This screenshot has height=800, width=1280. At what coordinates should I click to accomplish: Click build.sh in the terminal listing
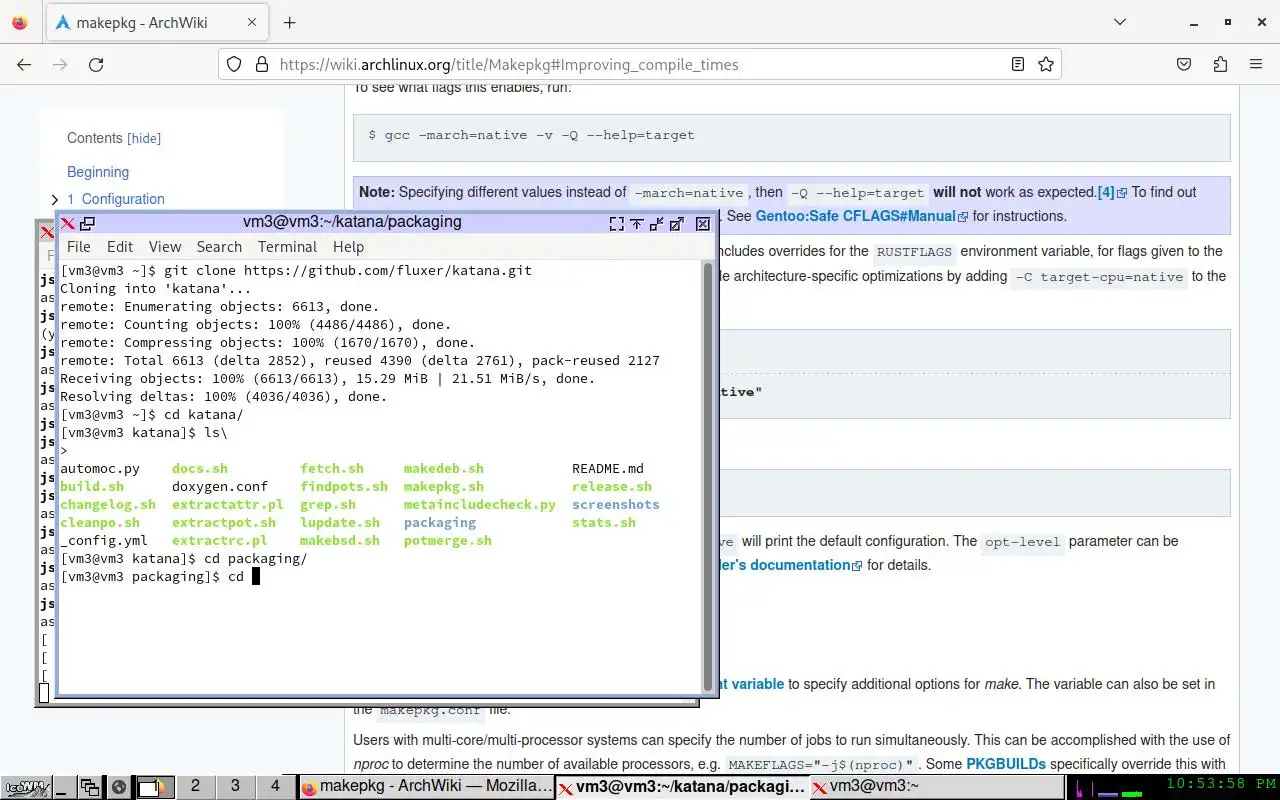point(92,487)
